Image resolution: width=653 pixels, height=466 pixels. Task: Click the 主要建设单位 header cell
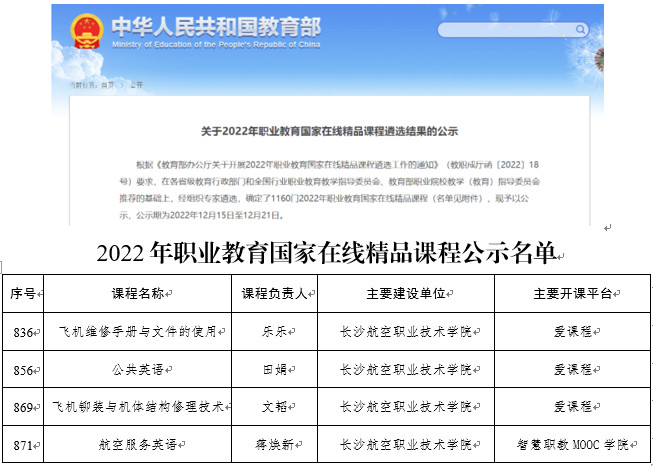[x=406, y=293]
